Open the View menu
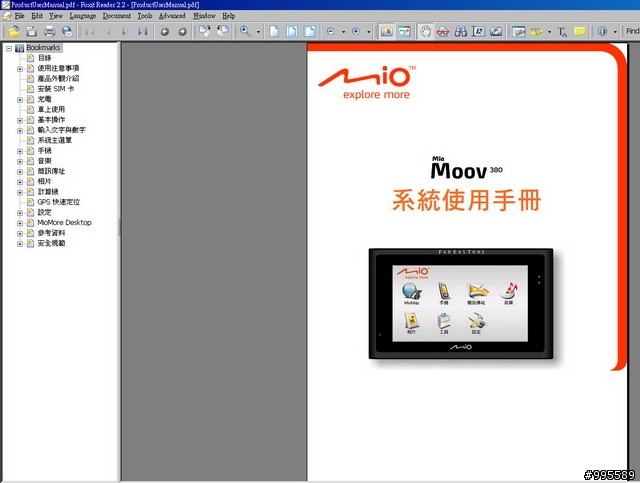Screen dimensions: 640x483 [x=56, y=16]
